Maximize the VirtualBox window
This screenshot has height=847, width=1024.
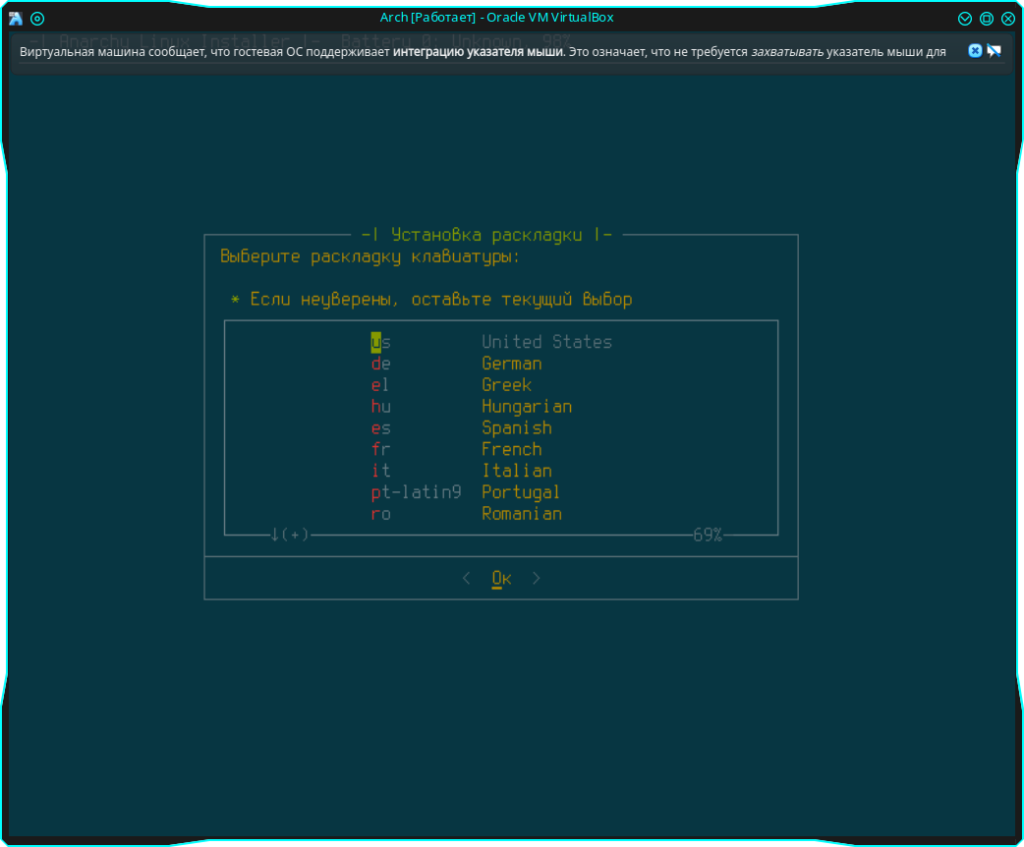(986, 18)
